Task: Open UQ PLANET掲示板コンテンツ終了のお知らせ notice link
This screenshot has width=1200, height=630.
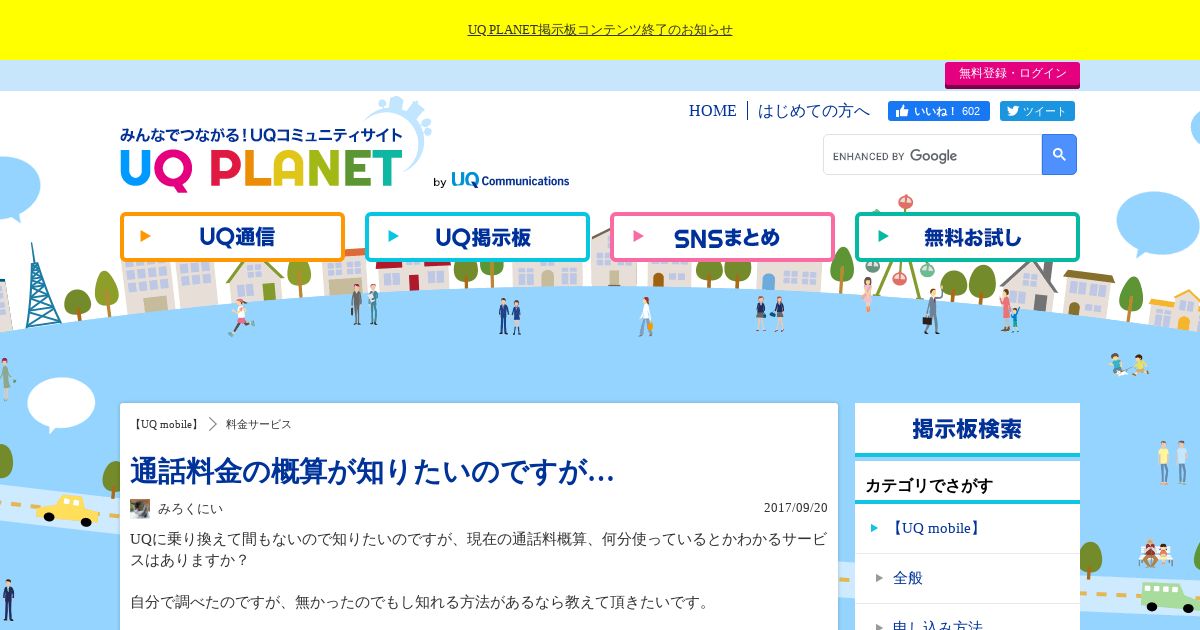Action: [600, 30]
